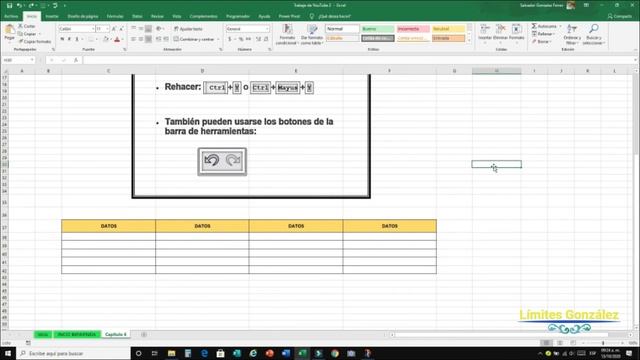Click Combinar y centrar
This screenshot has height=360, width=640.
(194, 39)
